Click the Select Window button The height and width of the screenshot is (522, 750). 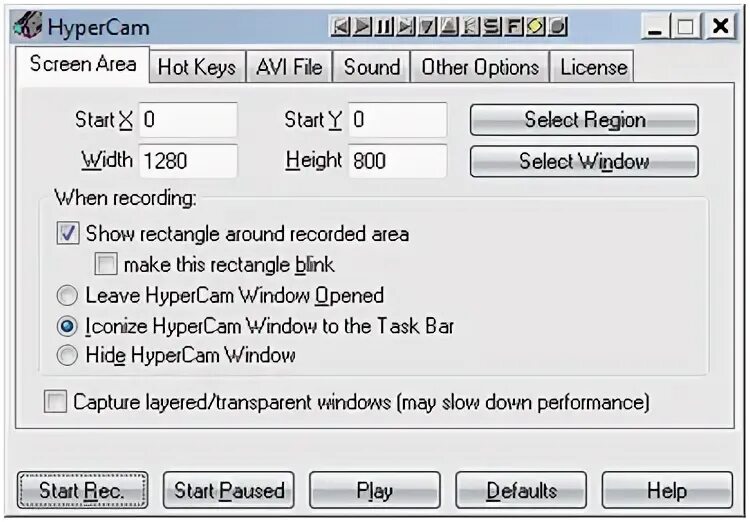click(x=584, y=161)
